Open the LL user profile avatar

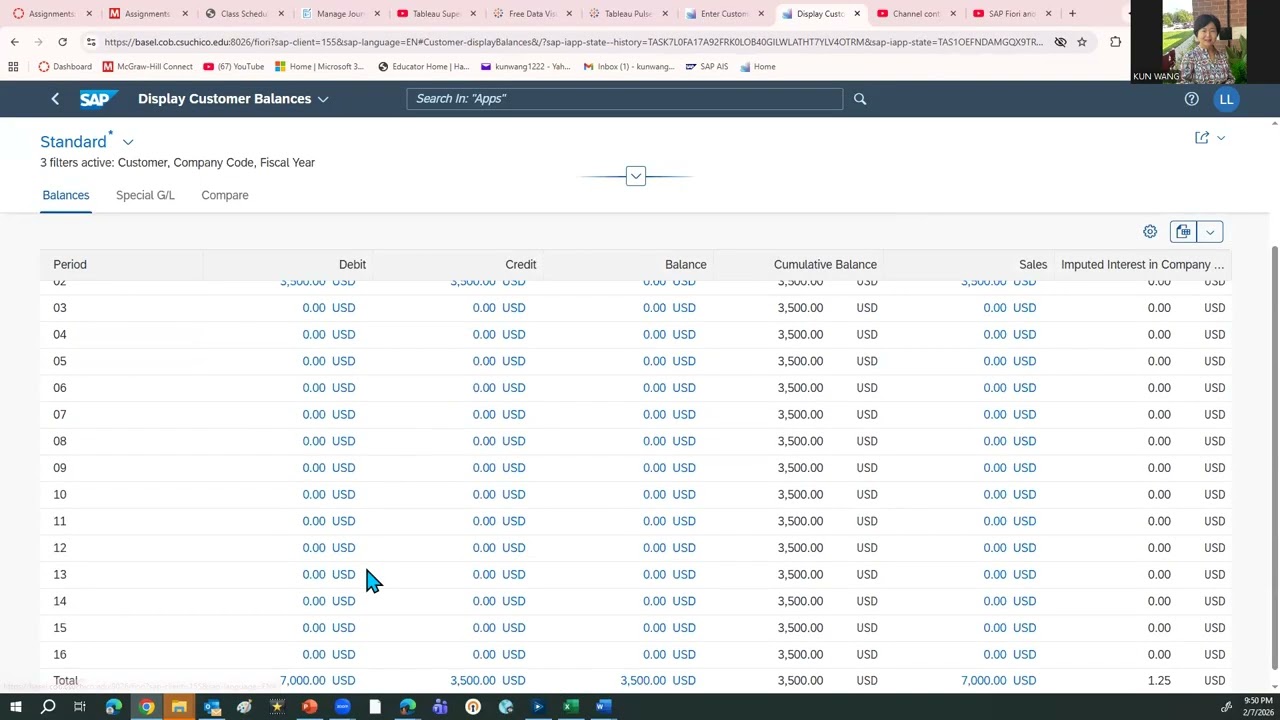pyautogui.click(x=1226, y=99)
